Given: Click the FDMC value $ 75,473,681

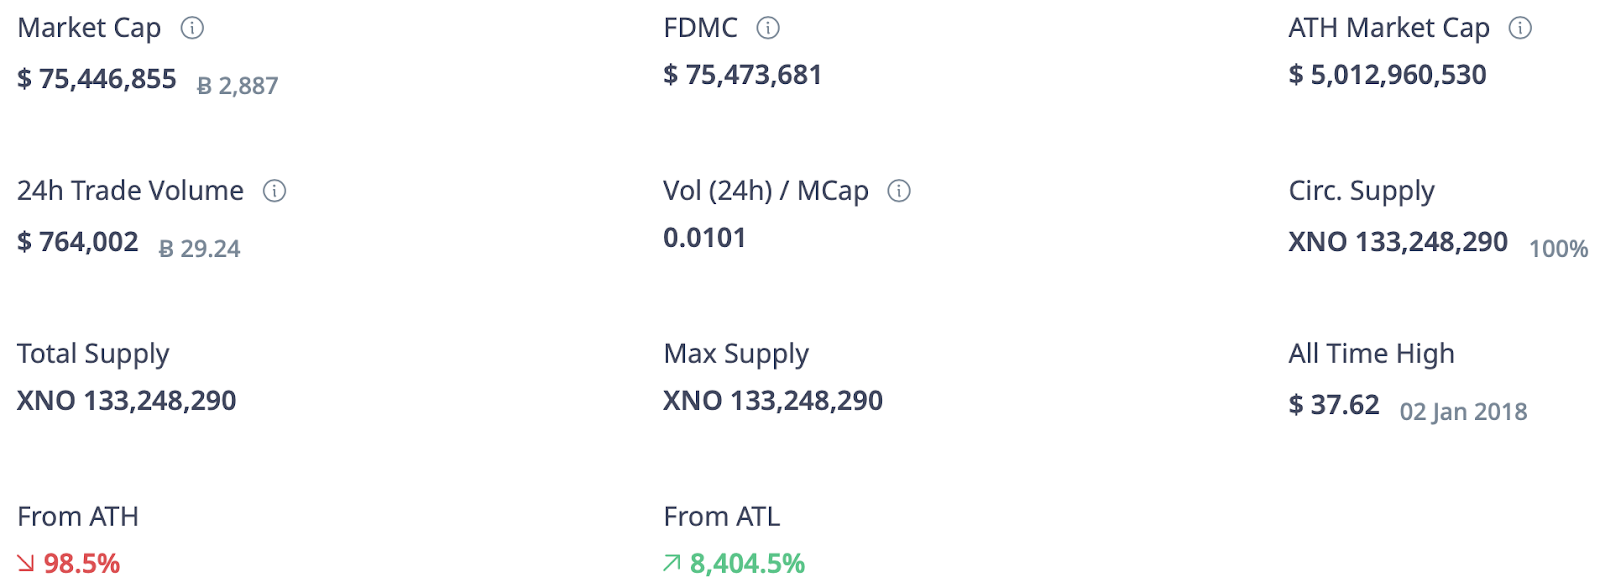Looking at the screenshot, I should coord(743,75).
